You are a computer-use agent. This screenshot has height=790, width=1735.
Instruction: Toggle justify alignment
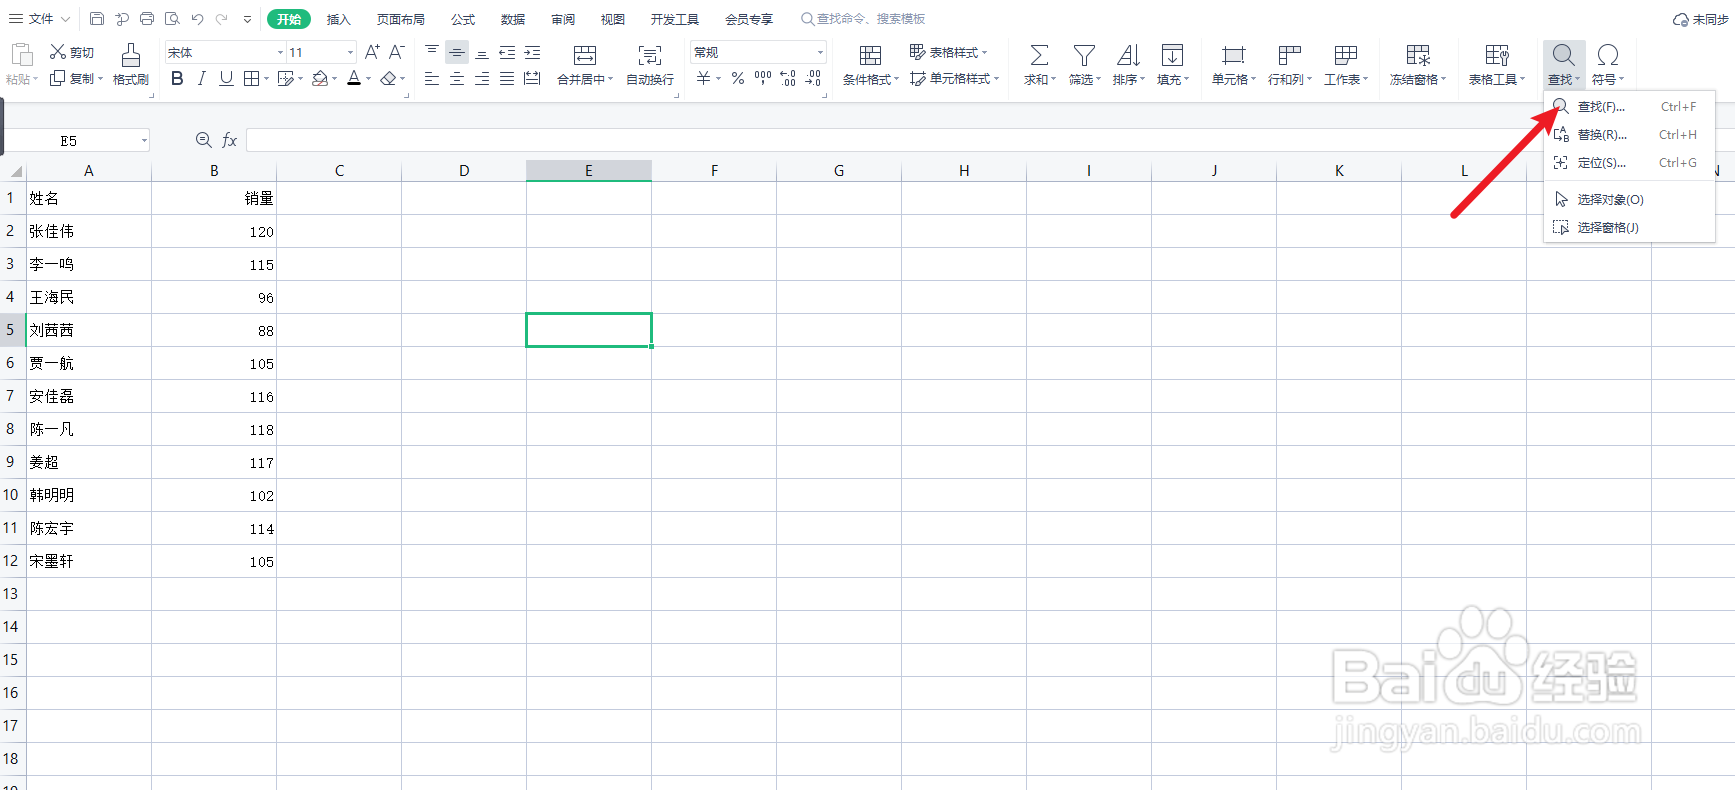coord(507,78)
